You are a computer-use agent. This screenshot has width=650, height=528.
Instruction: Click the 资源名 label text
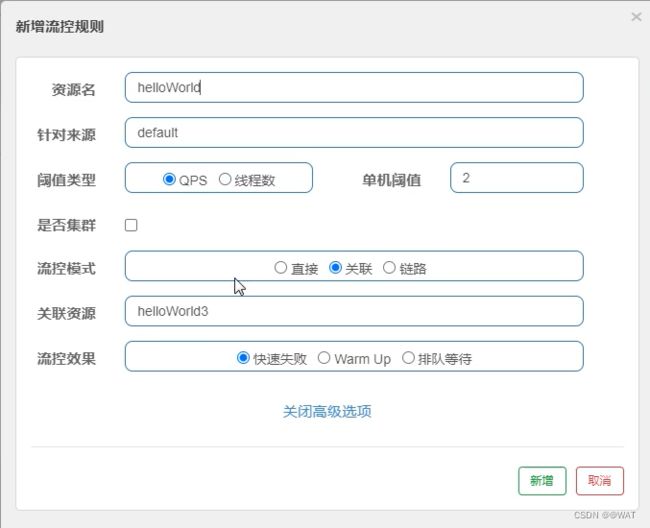tap(73, 90)
